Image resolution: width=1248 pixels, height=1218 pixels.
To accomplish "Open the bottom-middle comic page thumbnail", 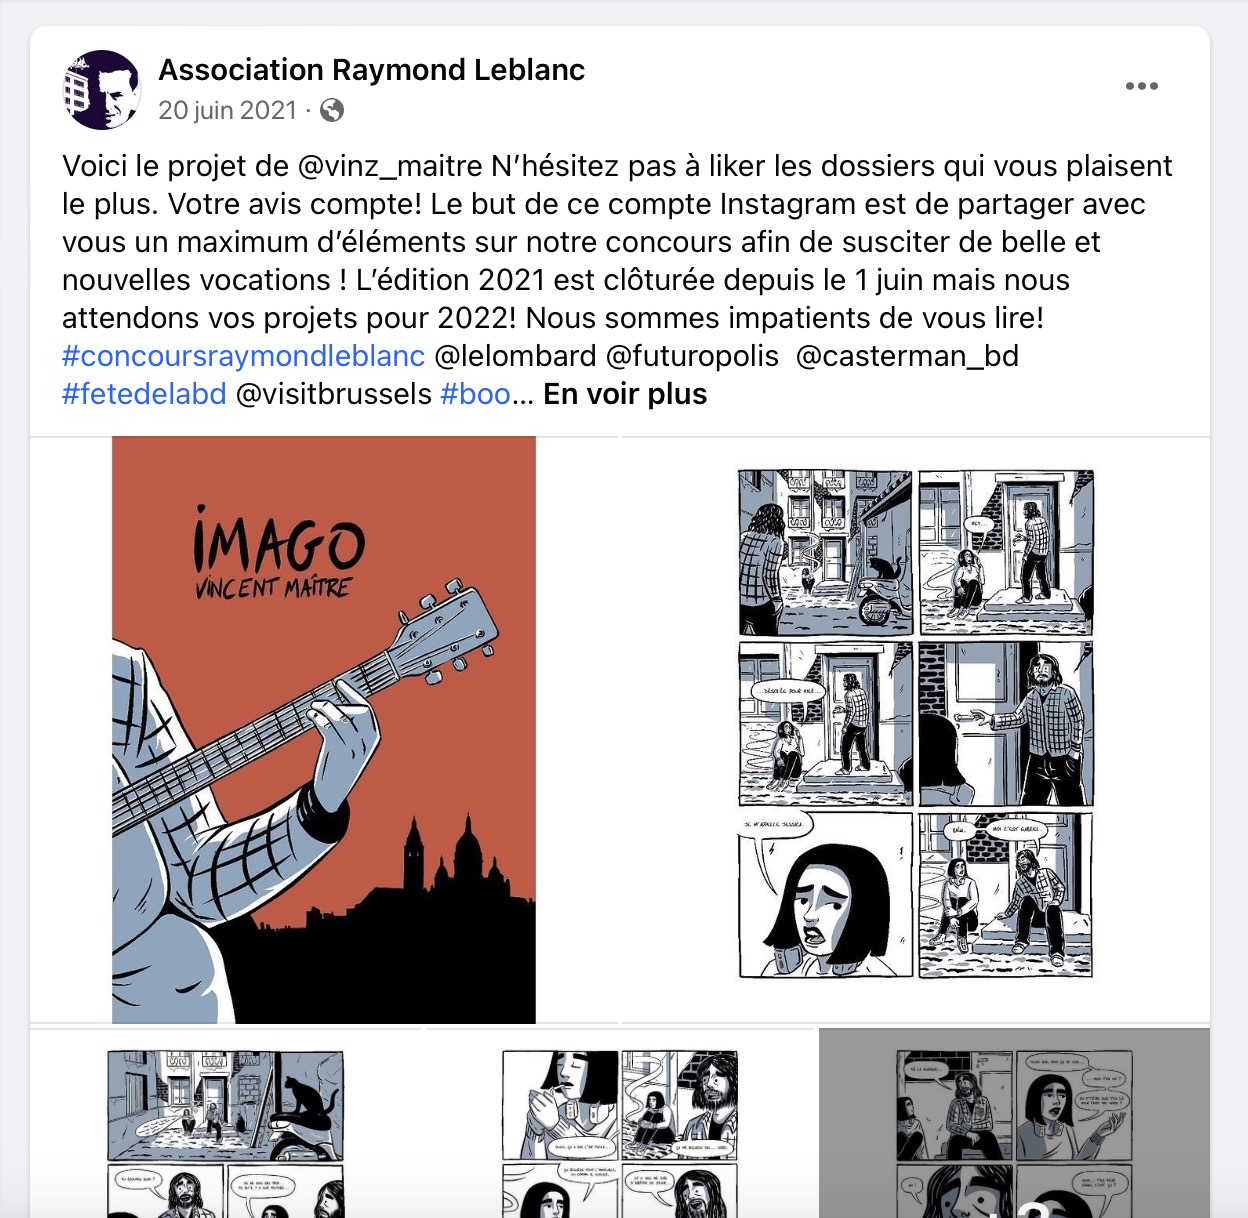I will click(620, 1123).
